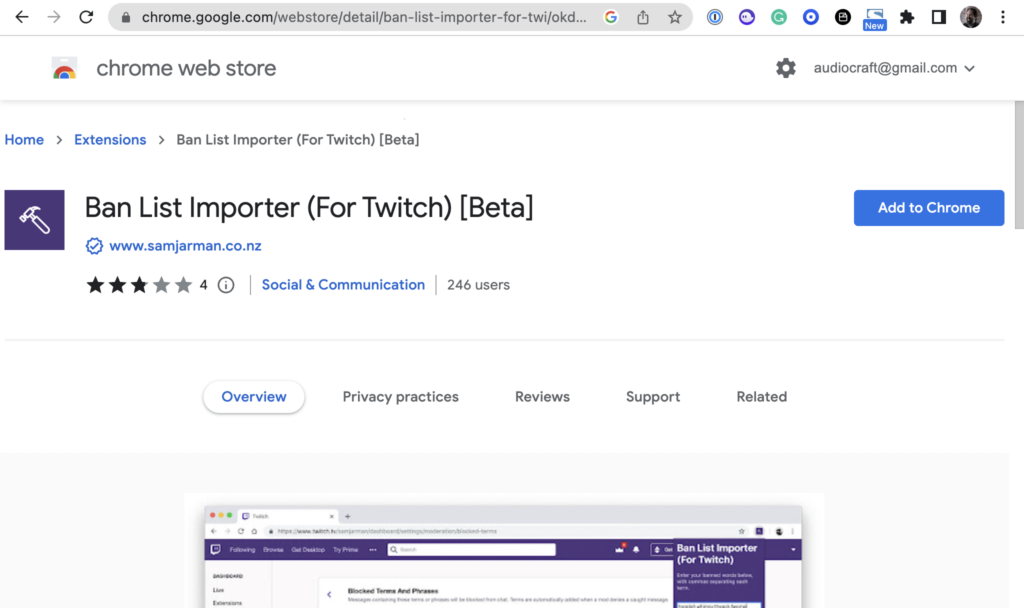Switch to Privacy practices tab
Viewport: 1024px width, 608px height.
pos(400,397)
